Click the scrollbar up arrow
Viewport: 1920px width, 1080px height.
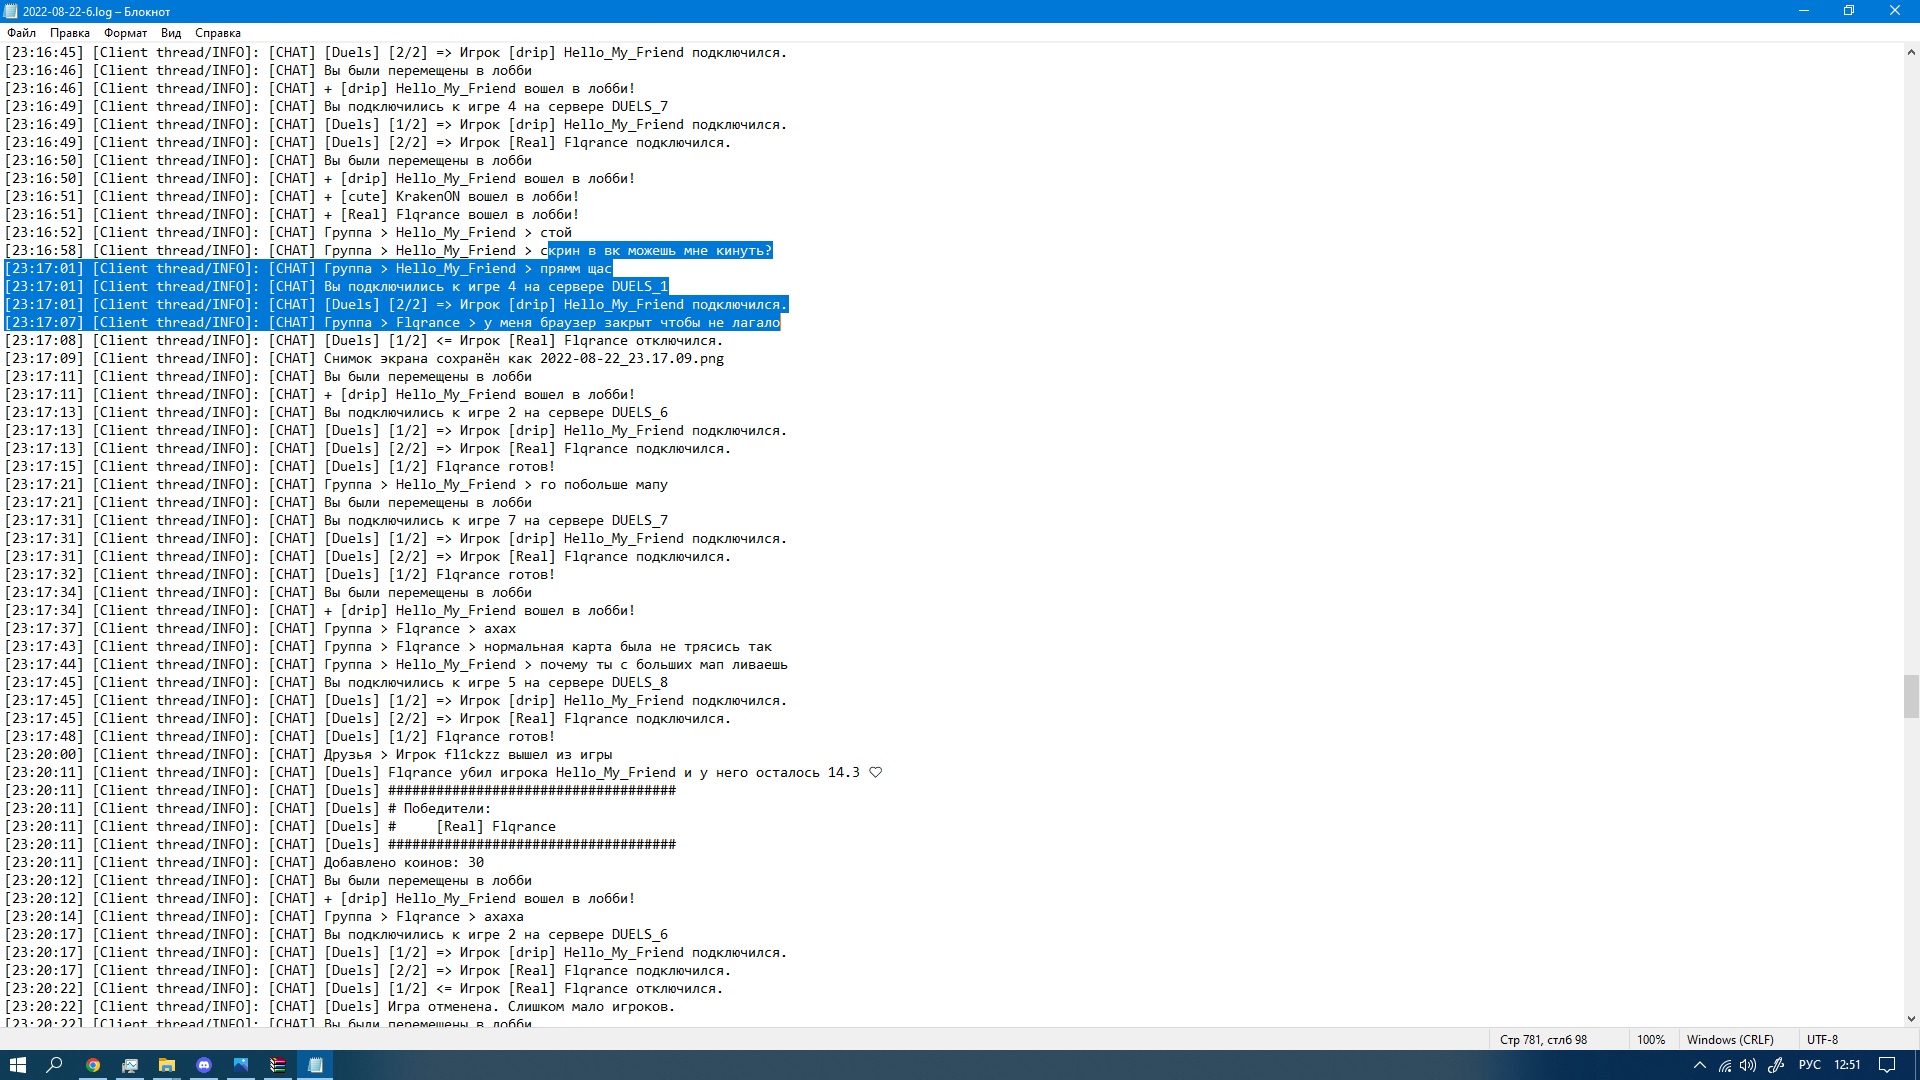pyautogui.click(x=1910, y=52)
